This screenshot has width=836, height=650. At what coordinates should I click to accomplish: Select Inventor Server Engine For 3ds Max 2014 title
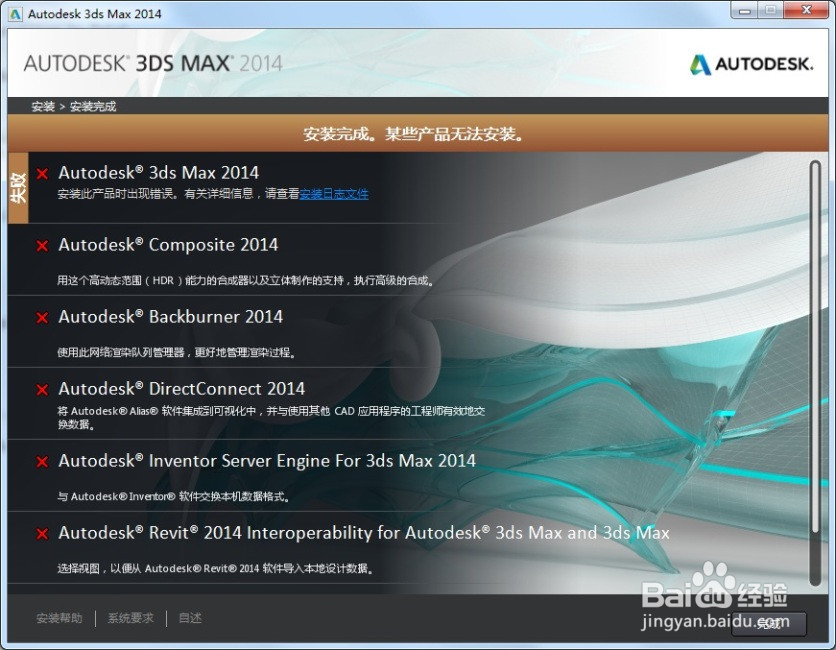[x=267, y=461]
